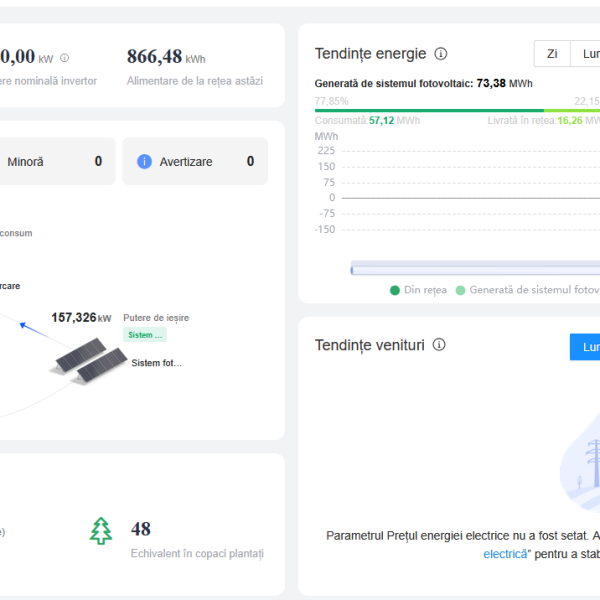Click info icon beside Tendințe venituri

pyautogui.click(x=439, y=345)
